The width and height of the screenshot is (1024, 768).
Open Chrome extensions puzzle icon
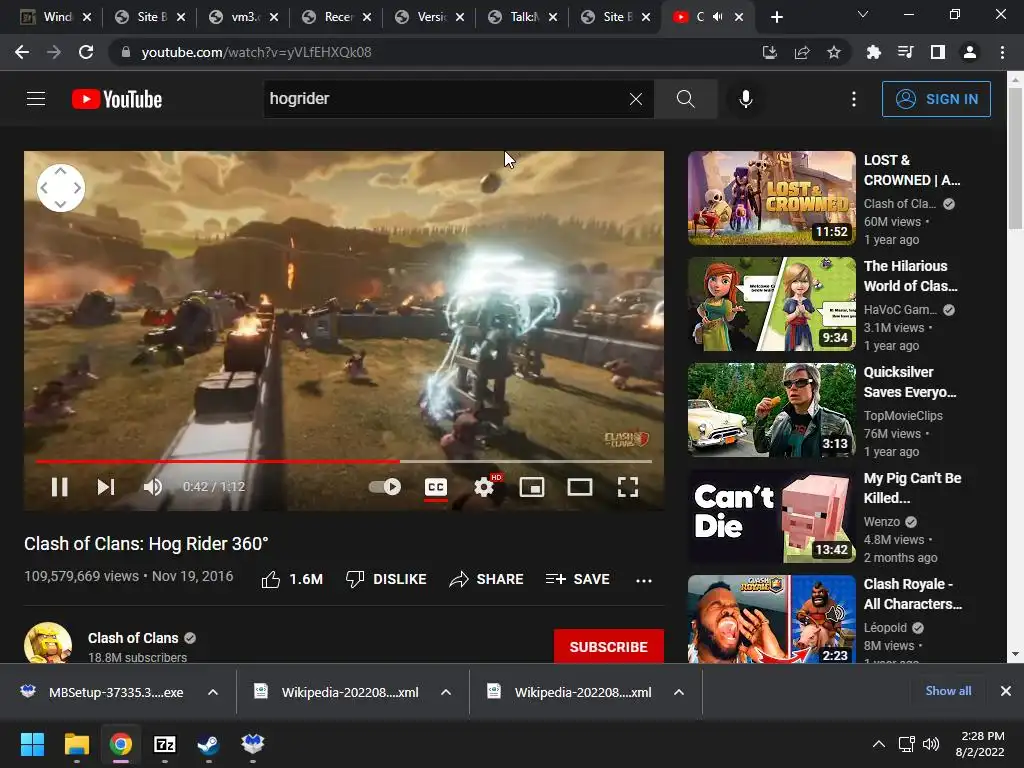(874, 52)
